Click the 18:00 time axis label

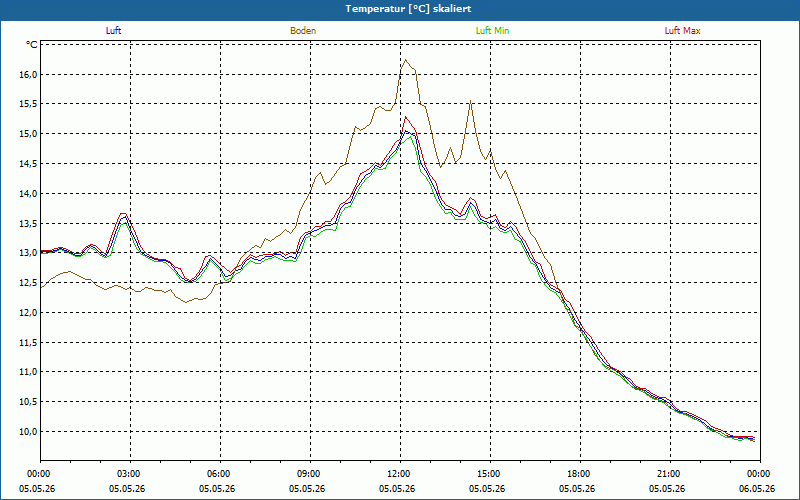pos(581,474)
